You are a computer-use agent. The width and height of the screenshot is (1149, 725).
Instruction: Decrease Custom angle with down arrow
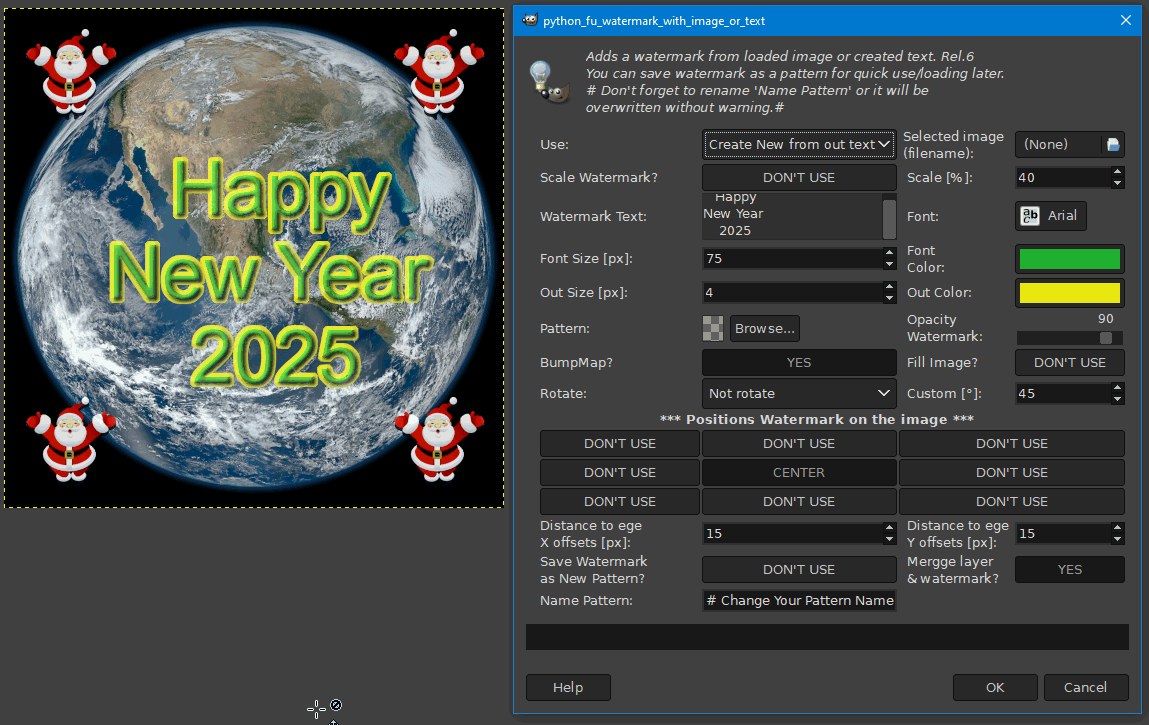pos(1117,399)
